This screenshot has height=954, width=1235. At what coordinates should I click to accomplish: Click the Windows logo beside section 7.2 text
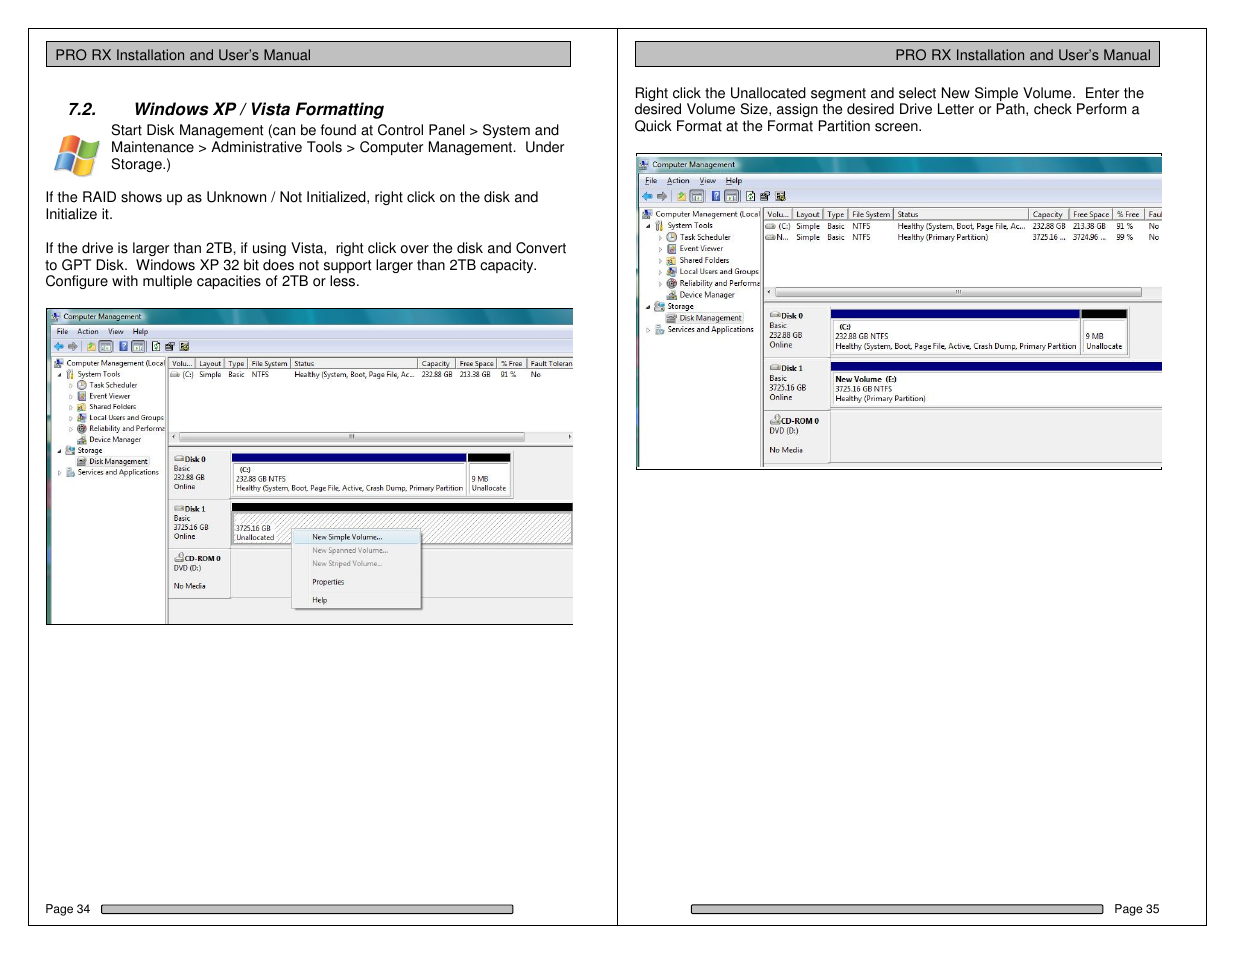77,156
